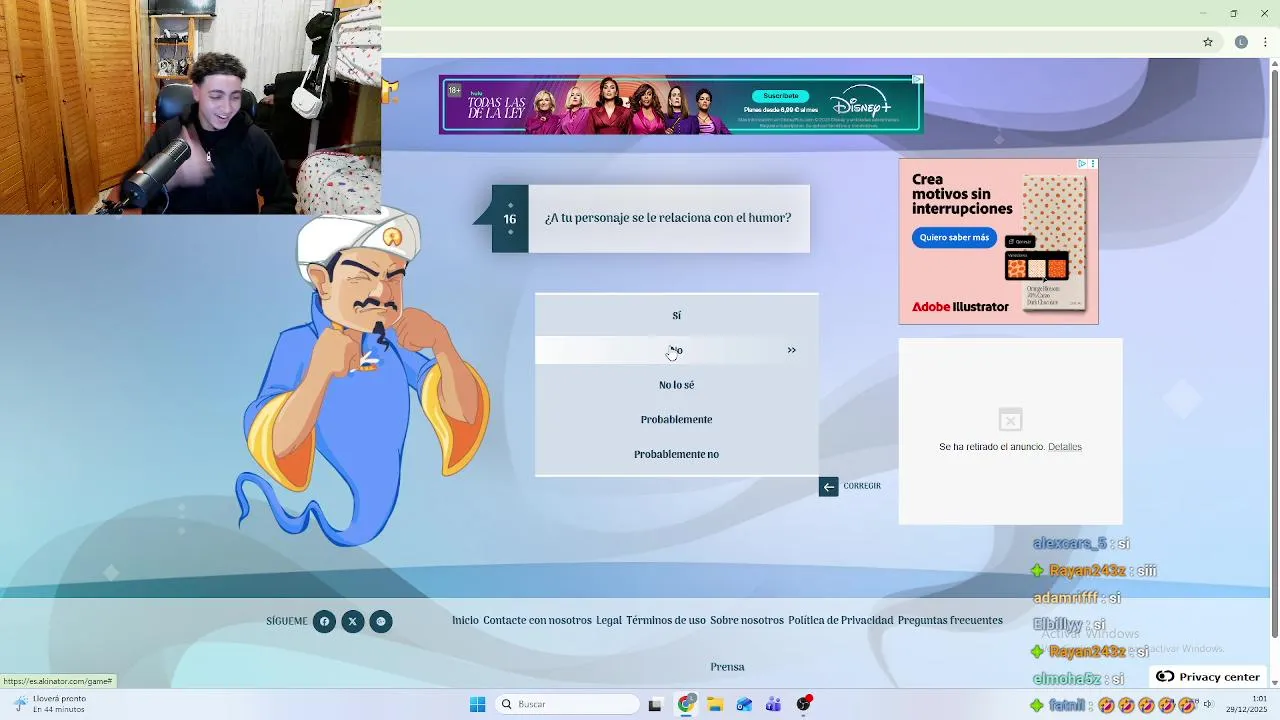Click the CORREGIR text link

[862, 486]
